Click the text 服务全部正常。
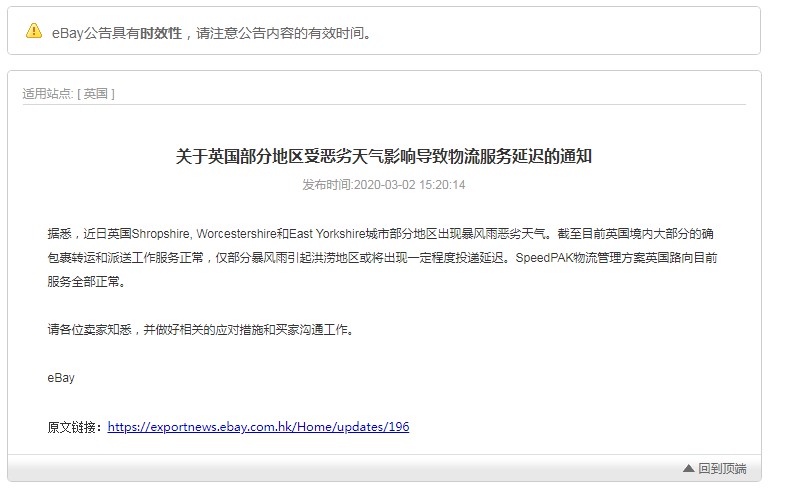The image size is (811, 497). (x=86, y=282)
